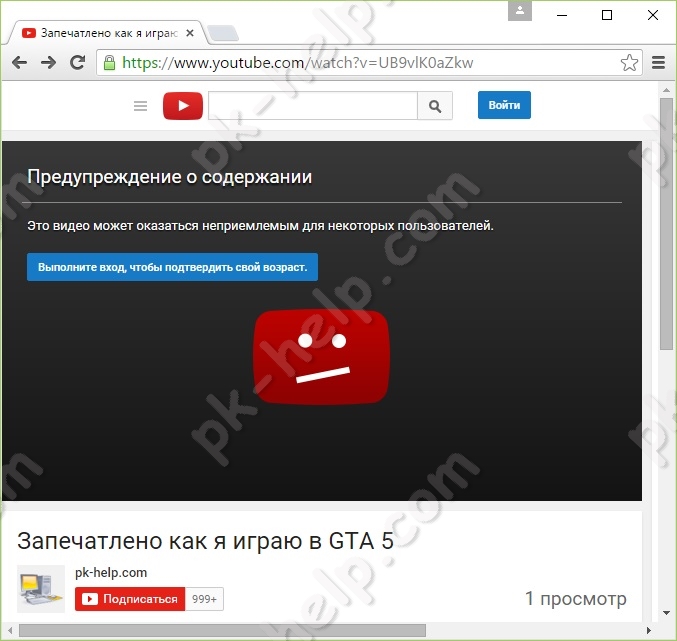Click the browser forward arrow
The height and width of the screenshot is (641, 677).
[x=48, y=63]
